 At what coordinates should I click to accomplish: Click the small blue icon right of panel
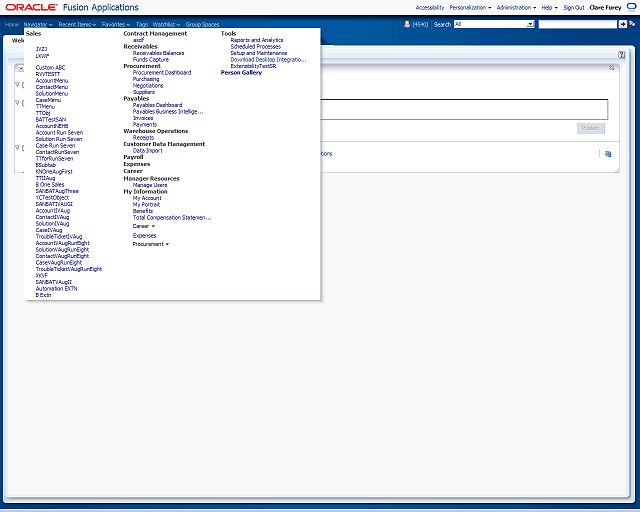point(606,154)
